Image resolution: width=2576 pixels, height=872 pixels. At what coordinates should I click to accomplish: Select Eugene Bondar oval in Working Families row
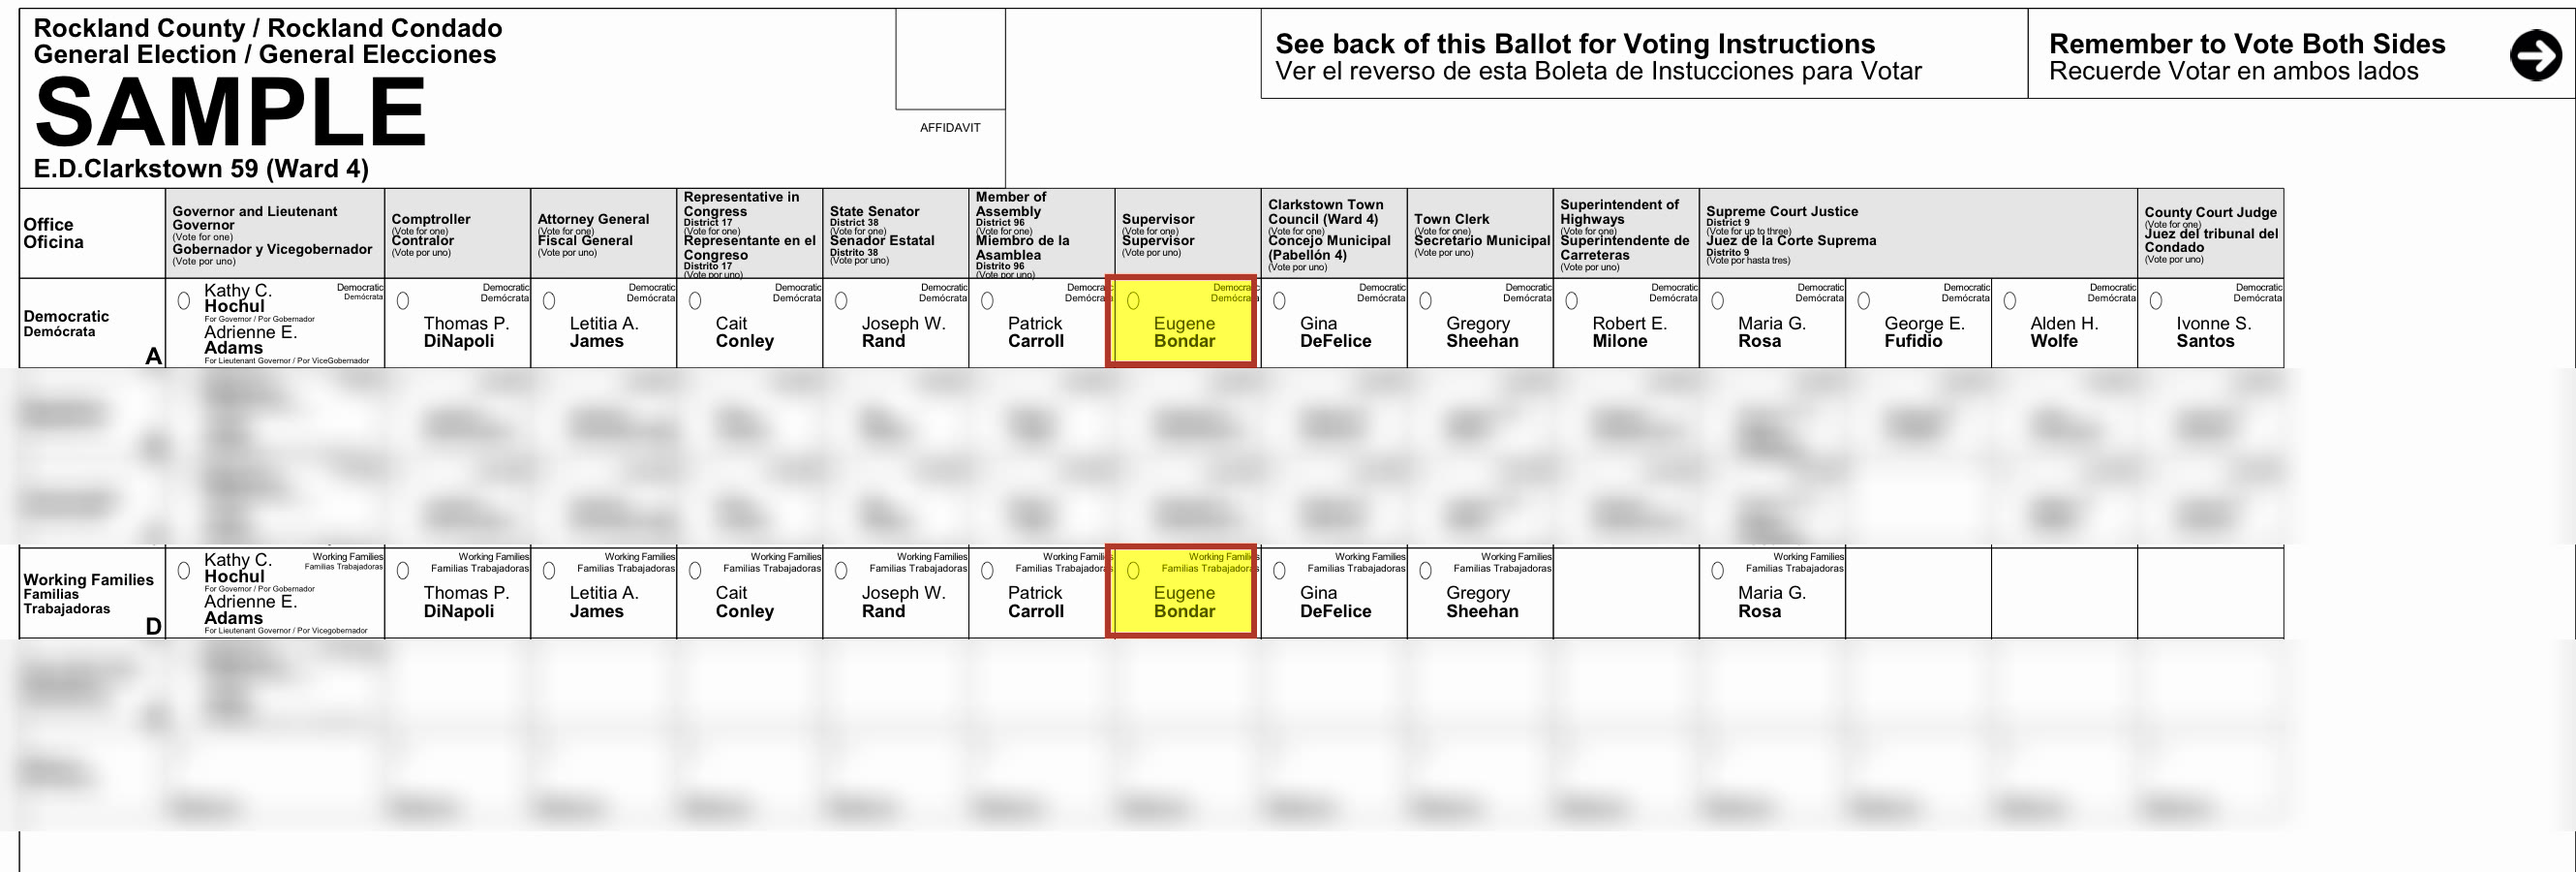tap(1133, 571)
